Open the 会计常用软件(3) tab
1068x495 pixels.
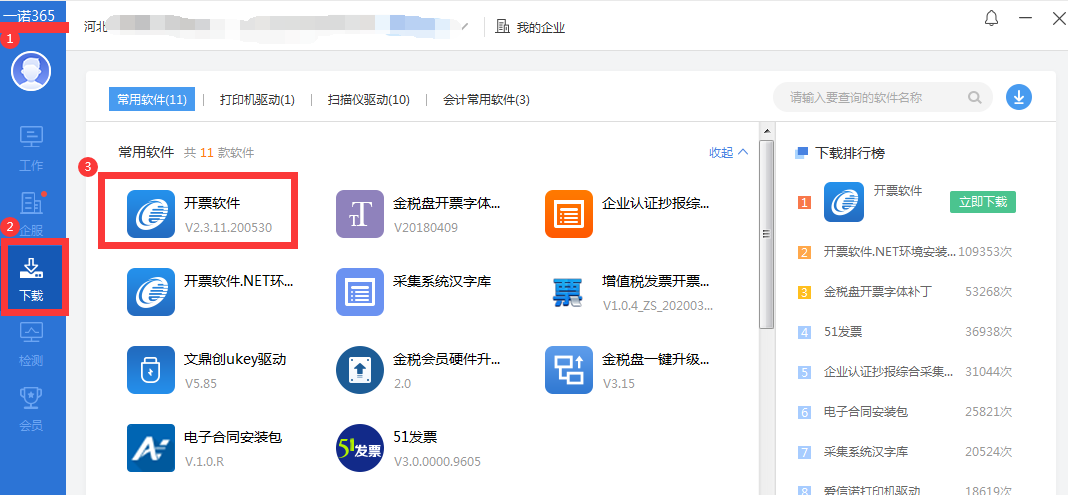pos(486,99)
